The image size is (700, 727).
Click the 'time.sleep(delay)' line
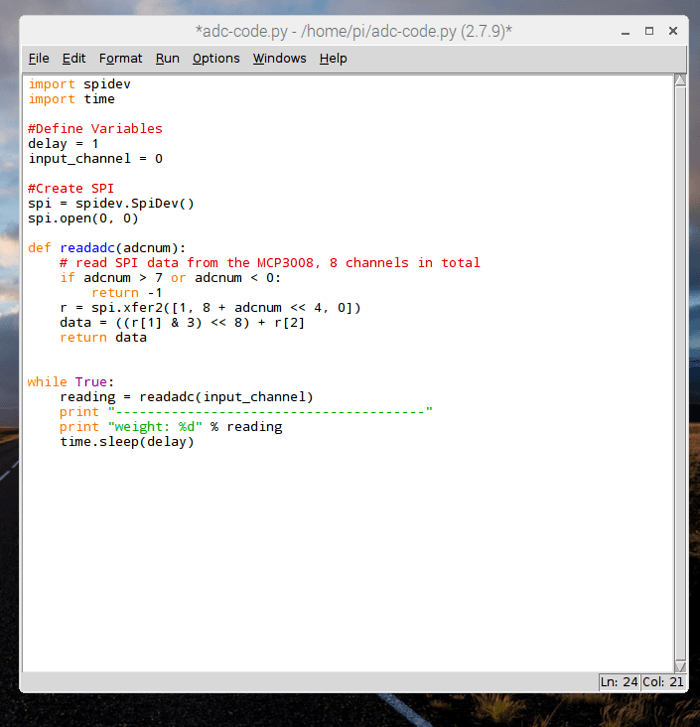coord(127,441)
